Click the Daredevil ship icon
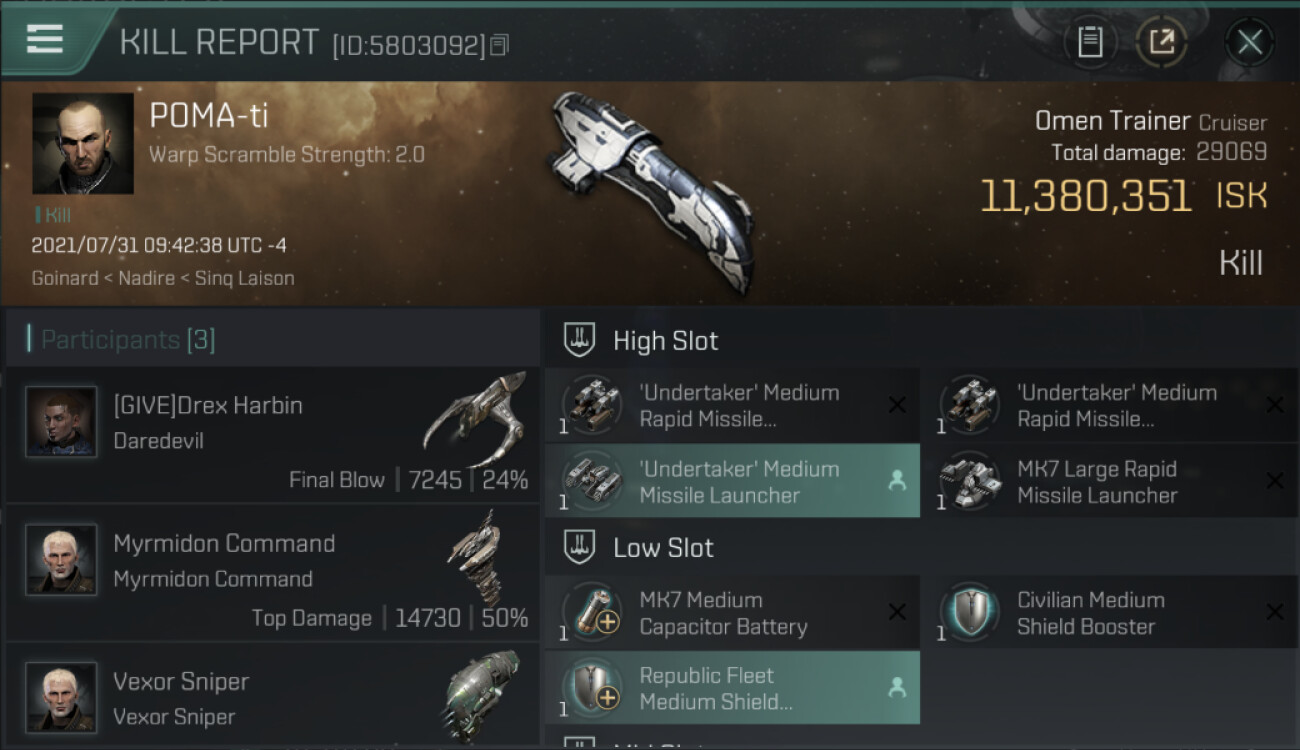The width and height of the screenshot is (1300, 750). tap(475, 420)
